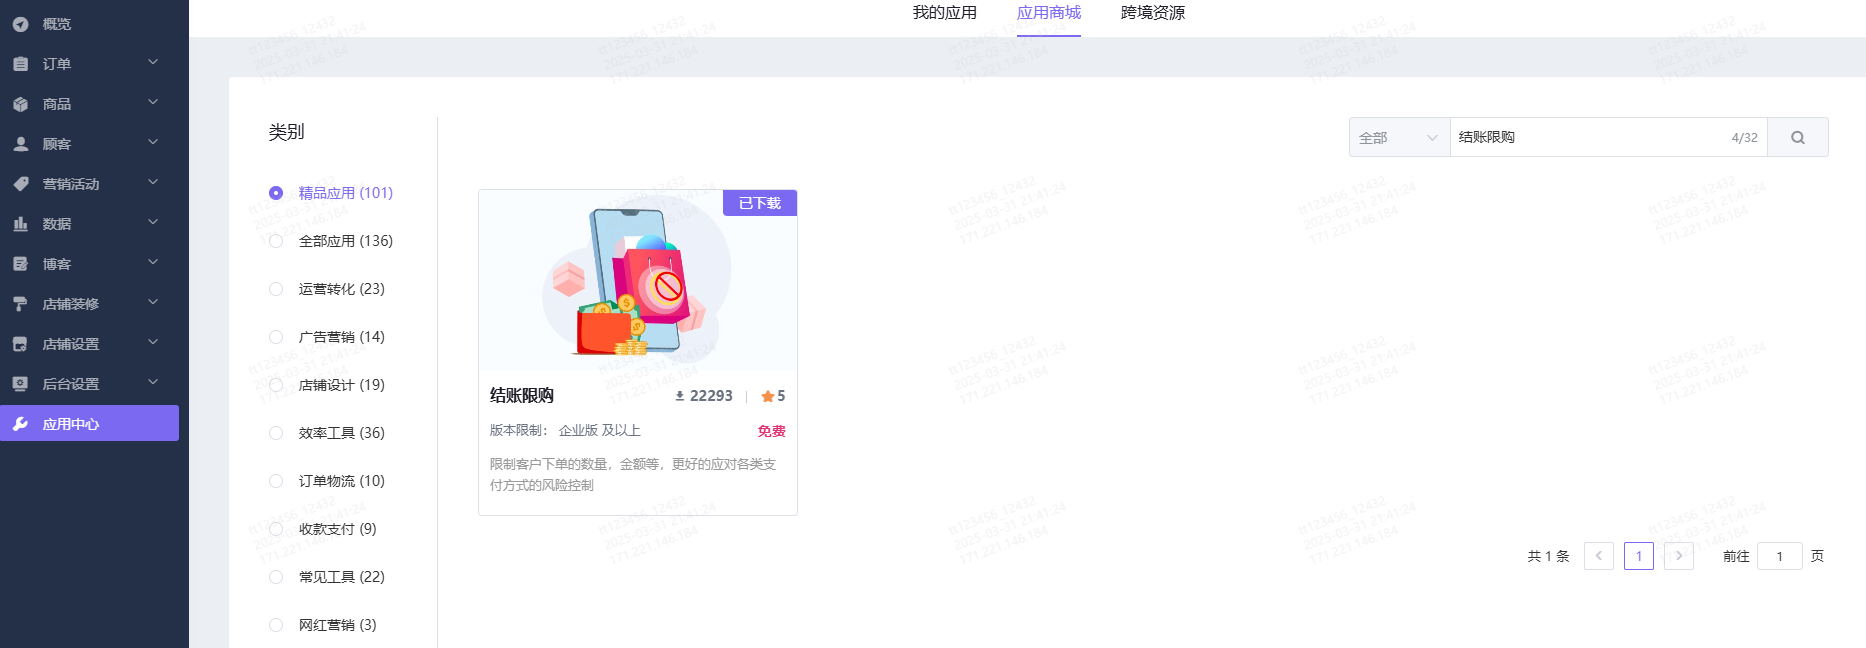Expand the 营销活动 menu chevron
1866x648 pixels.
(x=153, y=182)
